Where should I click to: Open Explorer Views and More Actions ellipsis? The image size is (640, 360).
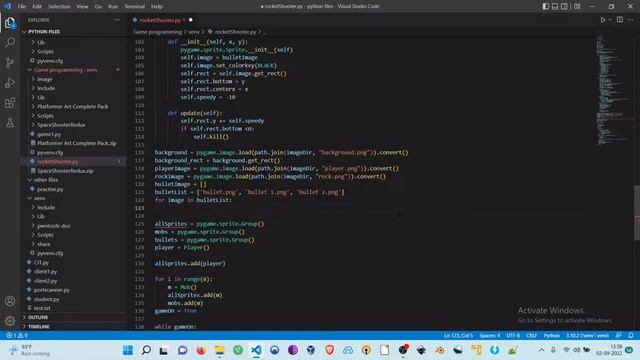pyautogui.click(x=117, y=20)
